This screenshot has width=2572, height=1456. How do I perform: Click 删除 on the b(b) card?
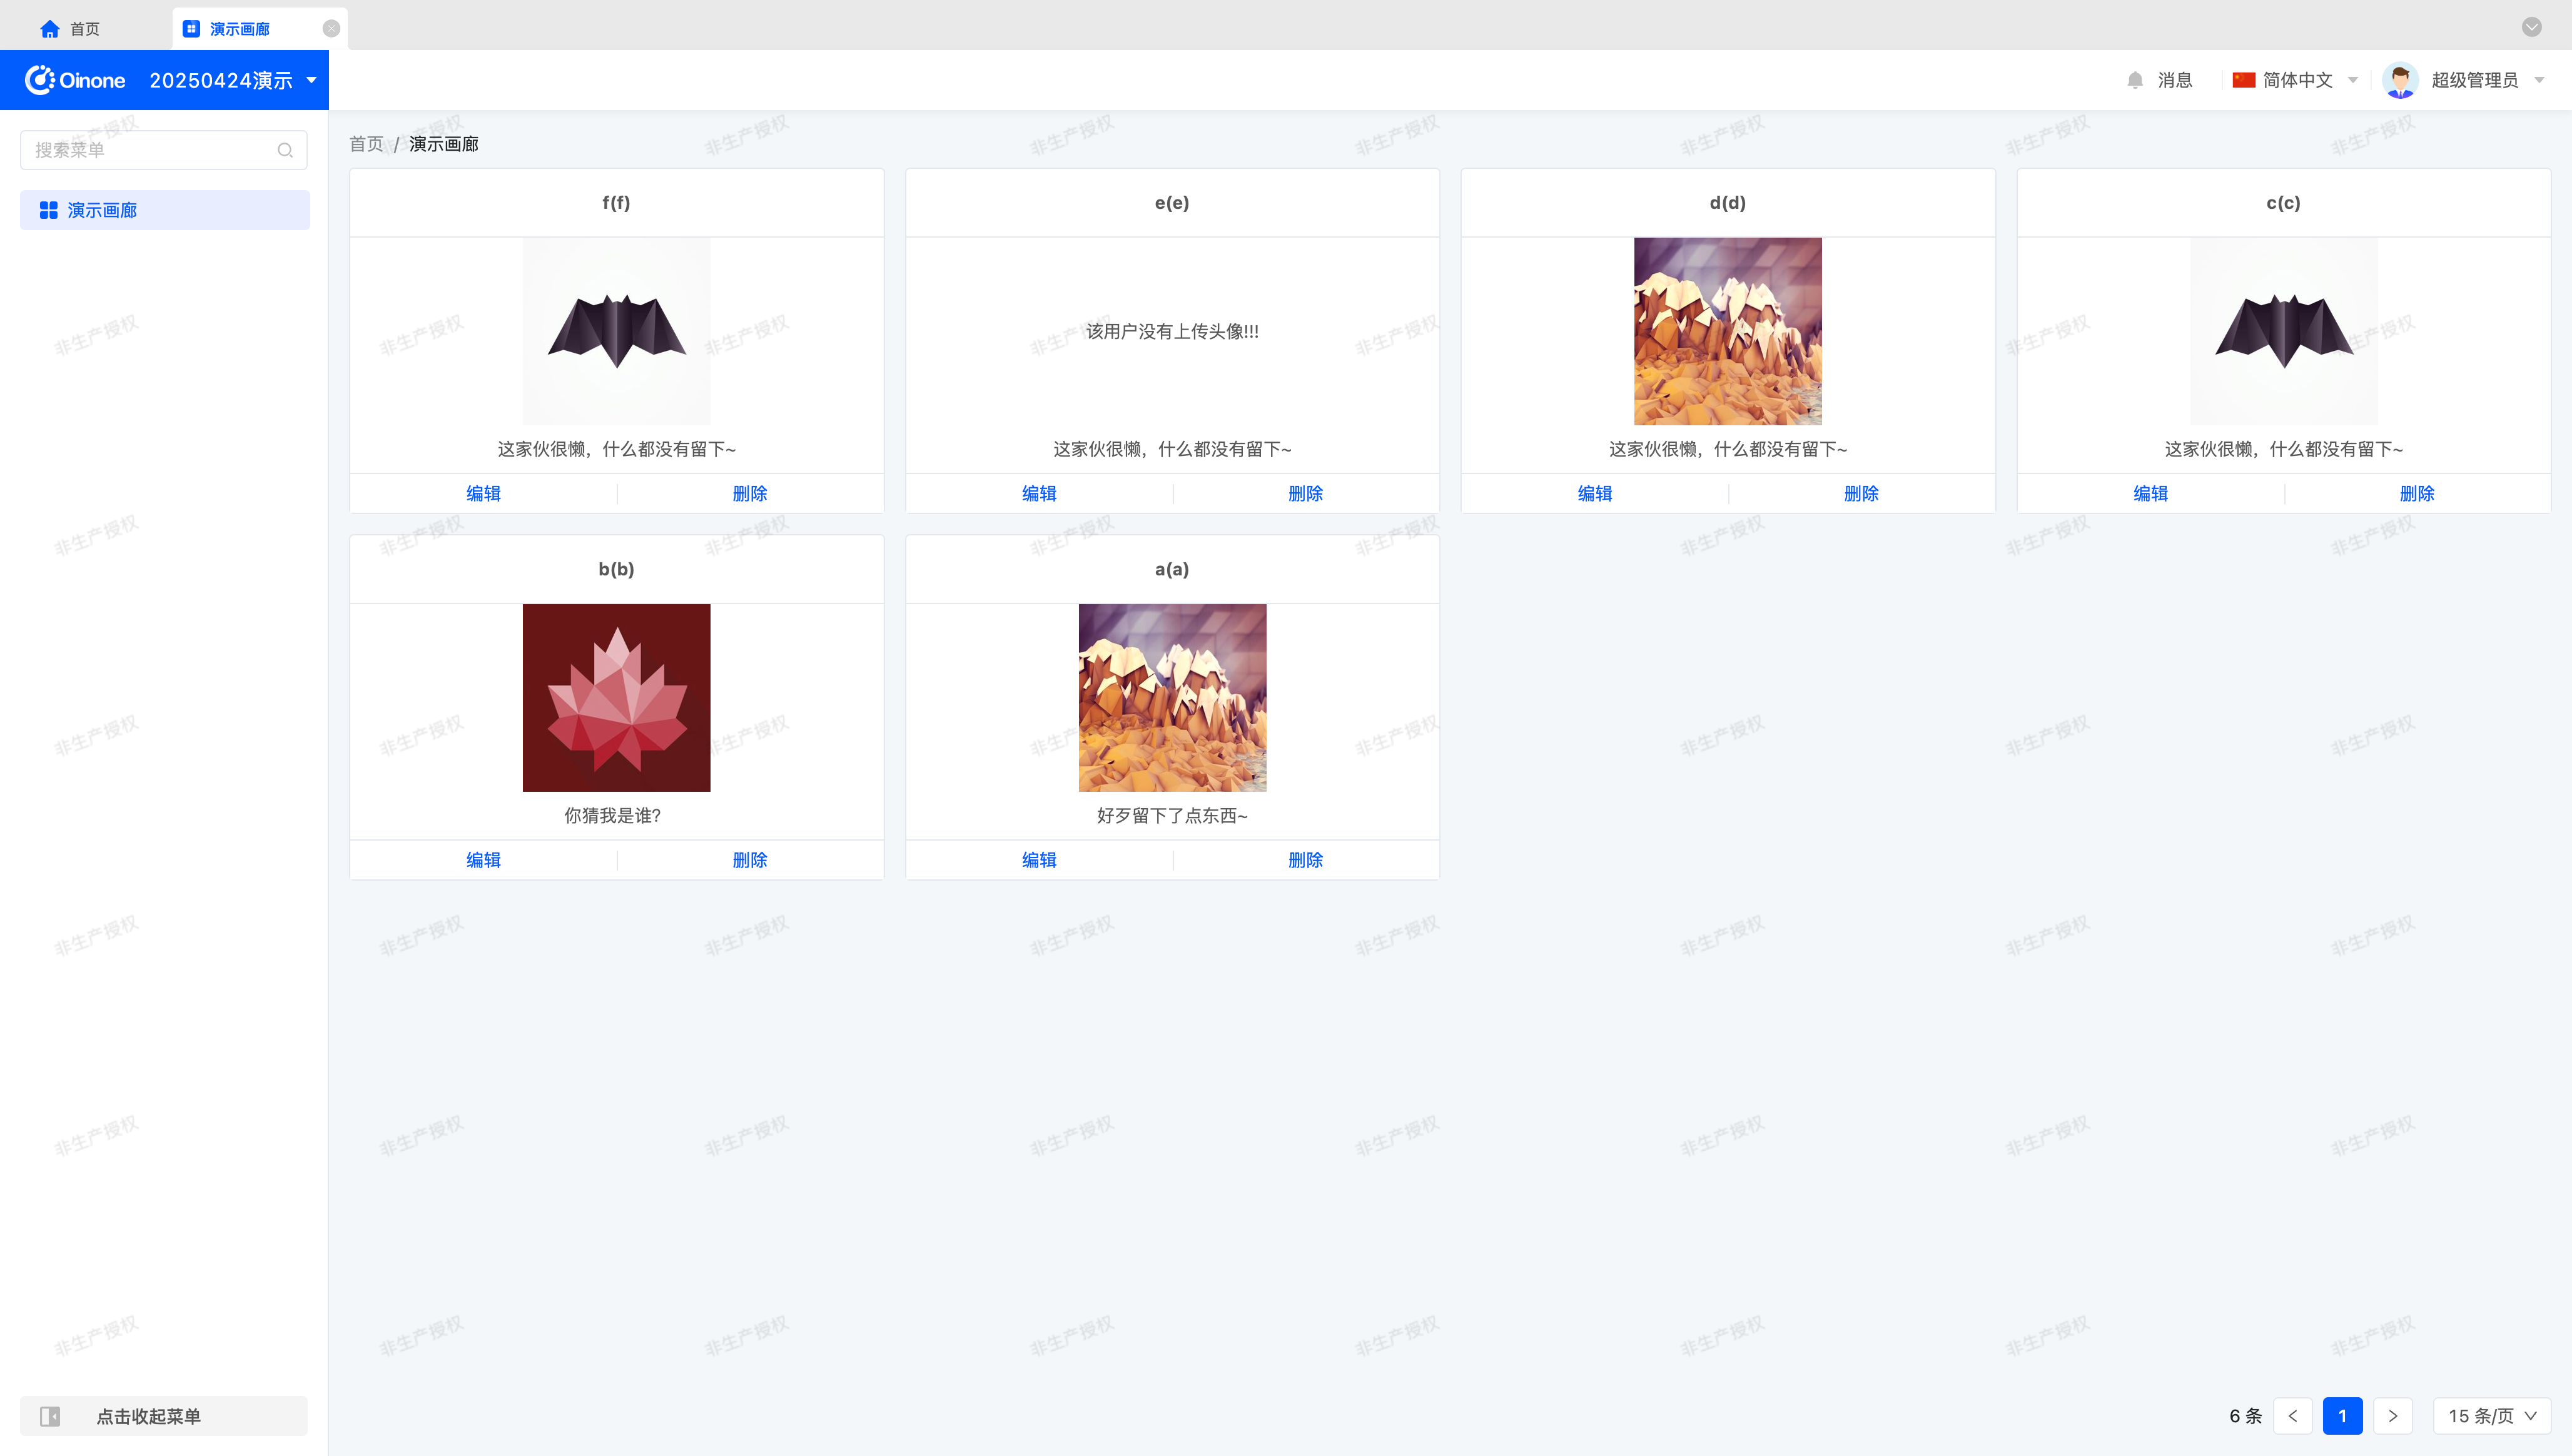(750, 860)
